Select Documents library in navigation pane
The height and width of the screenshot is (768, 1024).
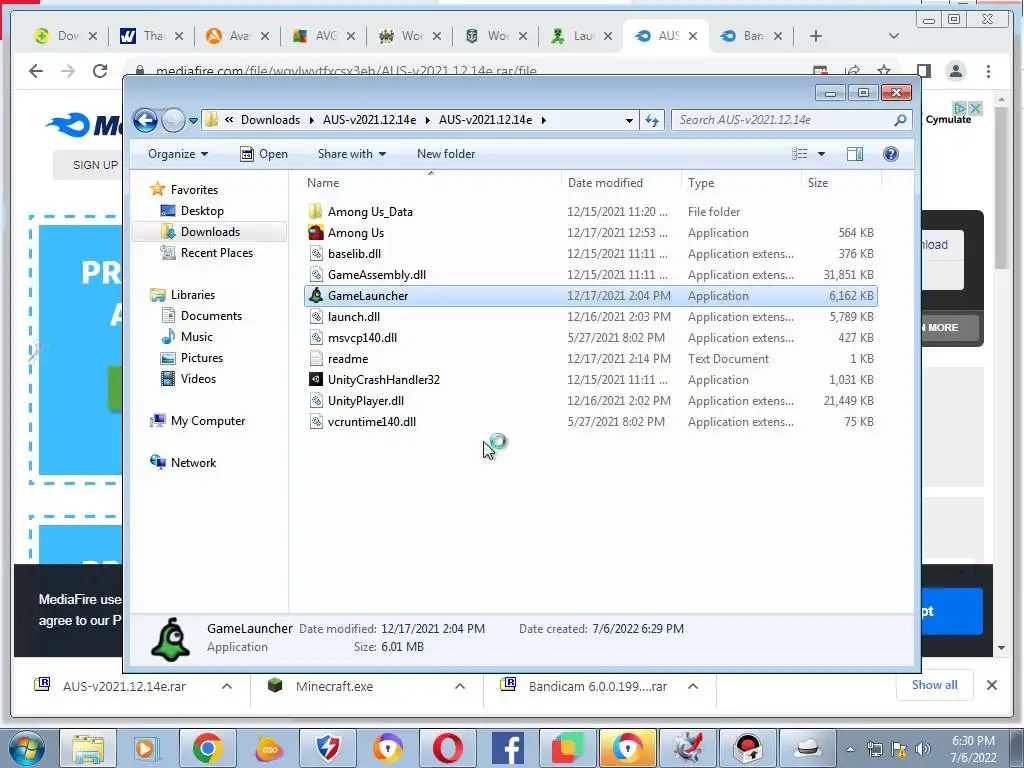point(211,316)
